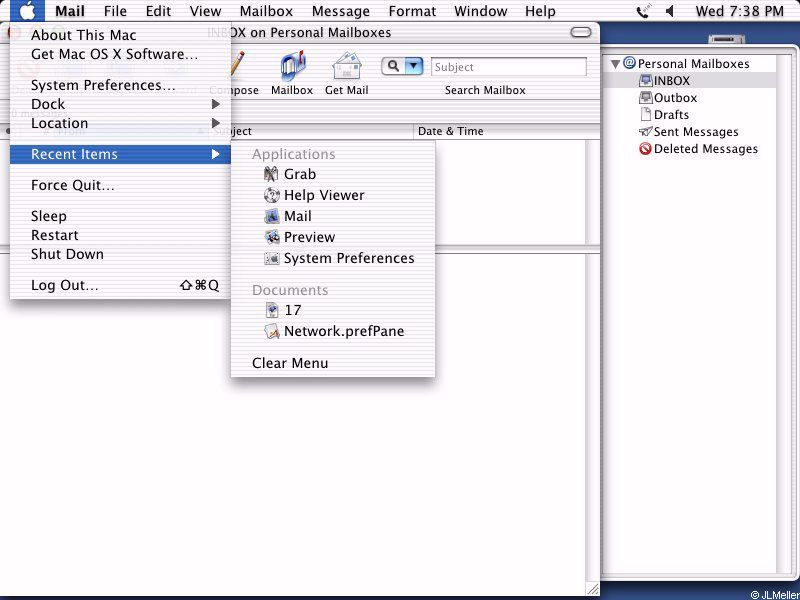Select the INBOX text label in drawer
Image resolution: width=800 pixels, height=600 pixels.
[x=672, y=81]
